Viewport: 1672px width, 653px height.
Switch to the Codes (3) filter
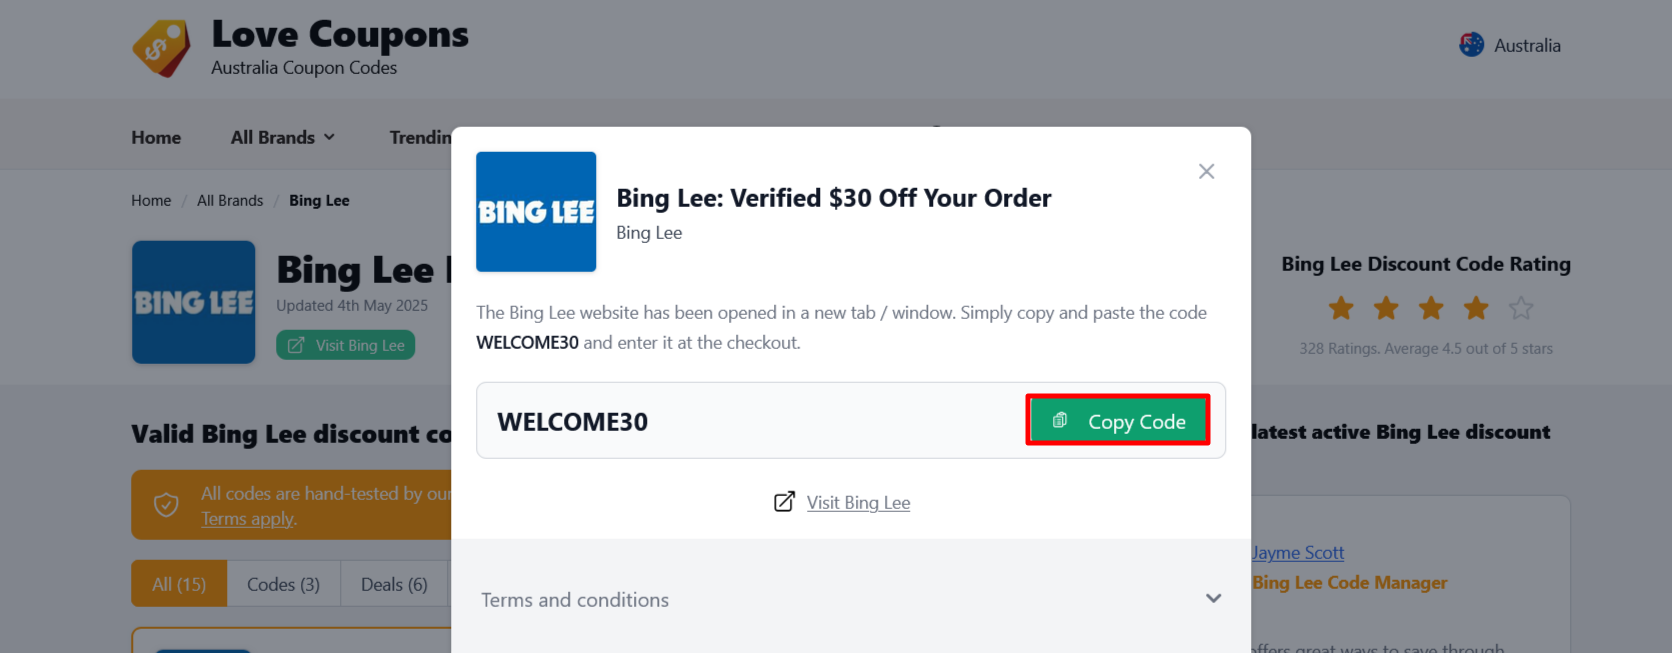[x=283, y=583]
